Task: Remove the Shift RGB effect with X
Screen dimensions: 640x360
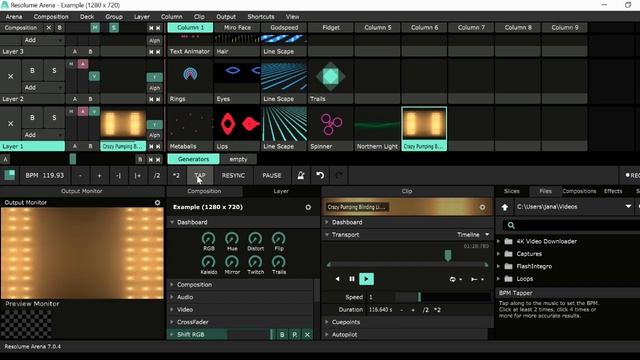Action: [307, 335]
